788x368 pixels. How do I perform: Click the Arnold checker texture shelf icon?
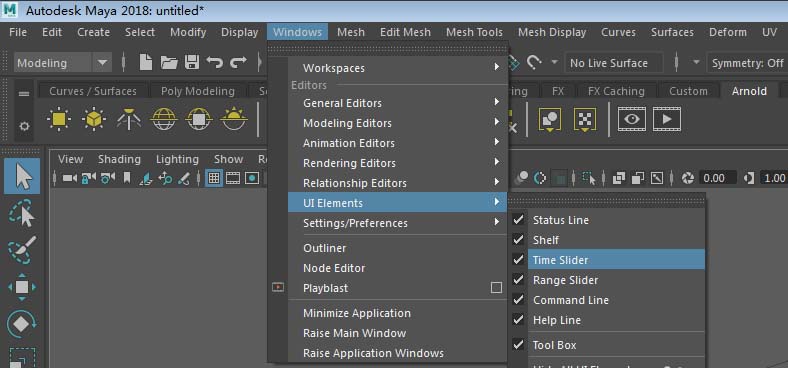(584, 120)
